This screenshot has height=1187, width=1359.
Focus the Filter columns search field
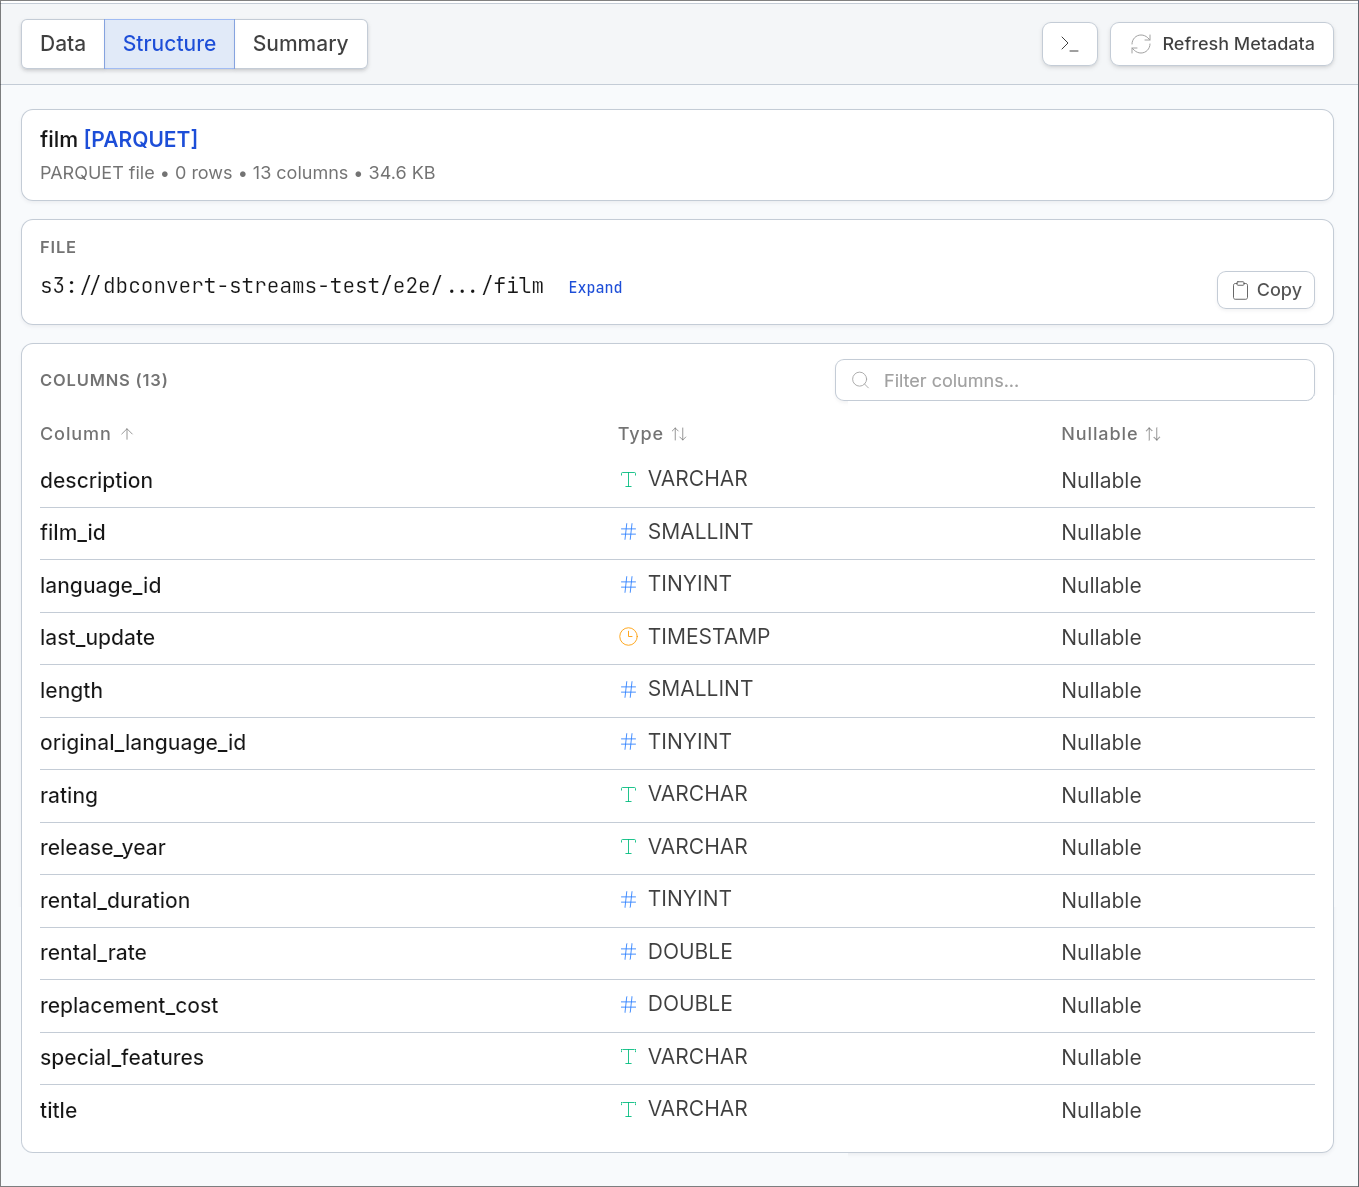[1074, 380]
